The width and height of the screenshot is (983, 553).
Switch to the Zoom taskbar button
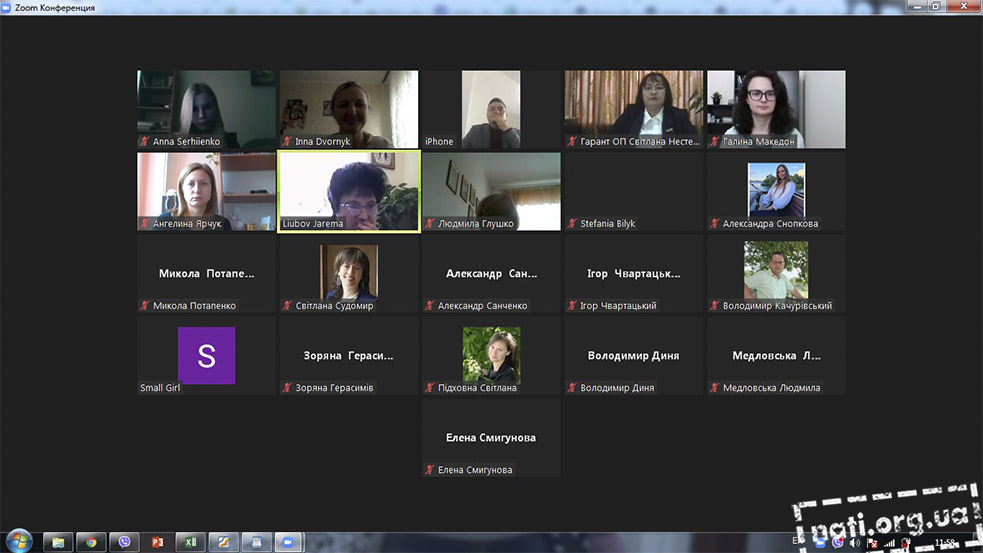pyautogui.click(x=288, y=542)
